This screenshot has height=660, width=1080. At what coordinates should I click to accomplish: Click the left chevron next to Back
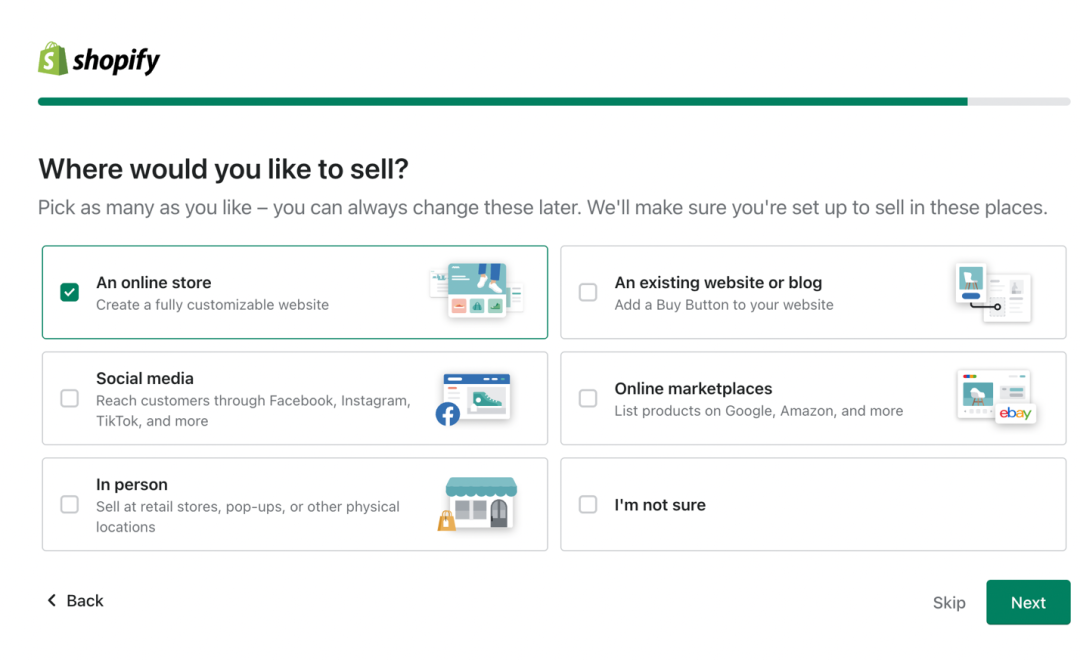point(51,600)
